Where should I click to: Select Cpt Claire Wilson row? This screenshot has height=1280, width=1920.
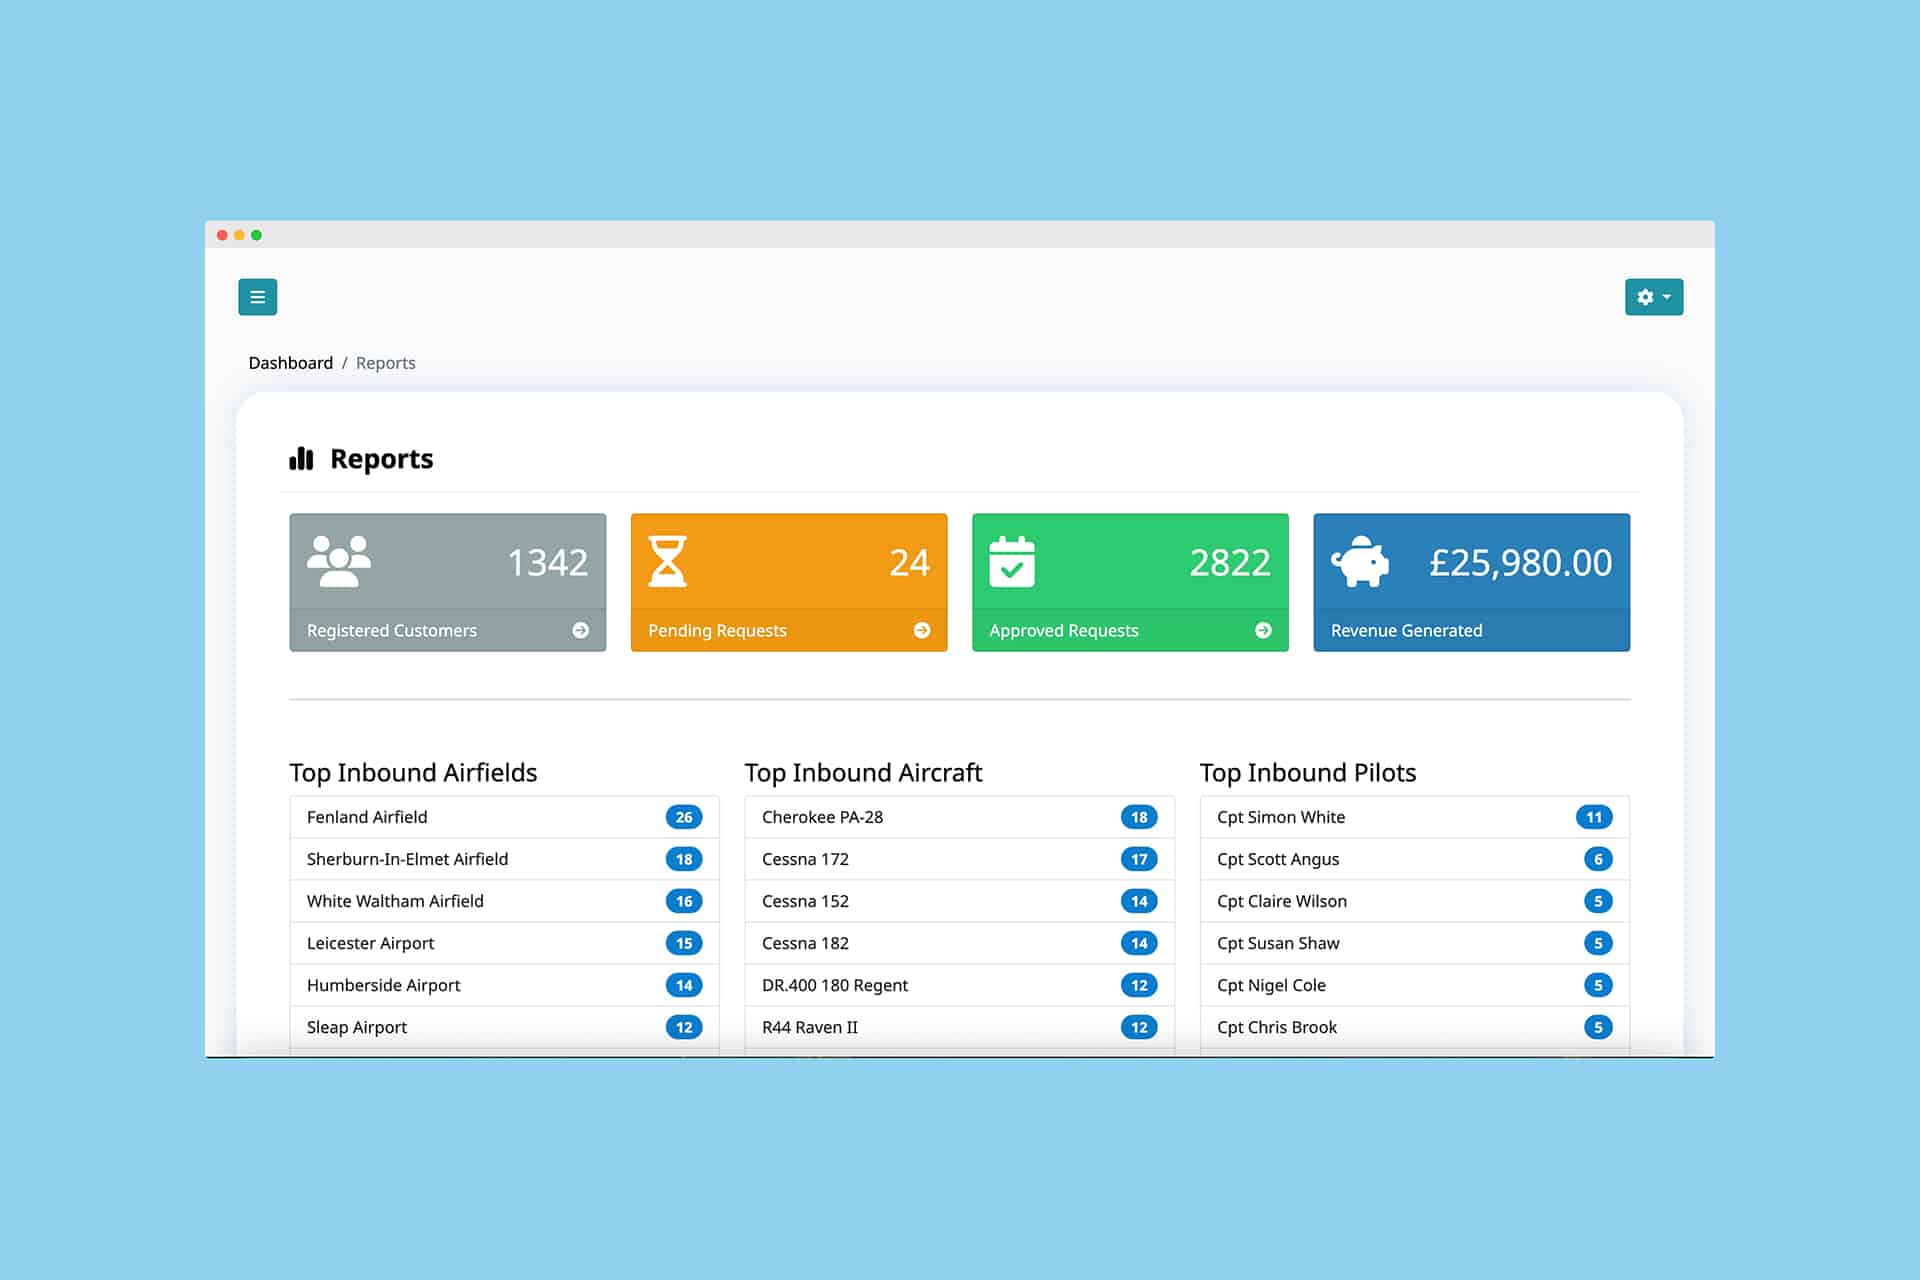[x=1415, y=901]
